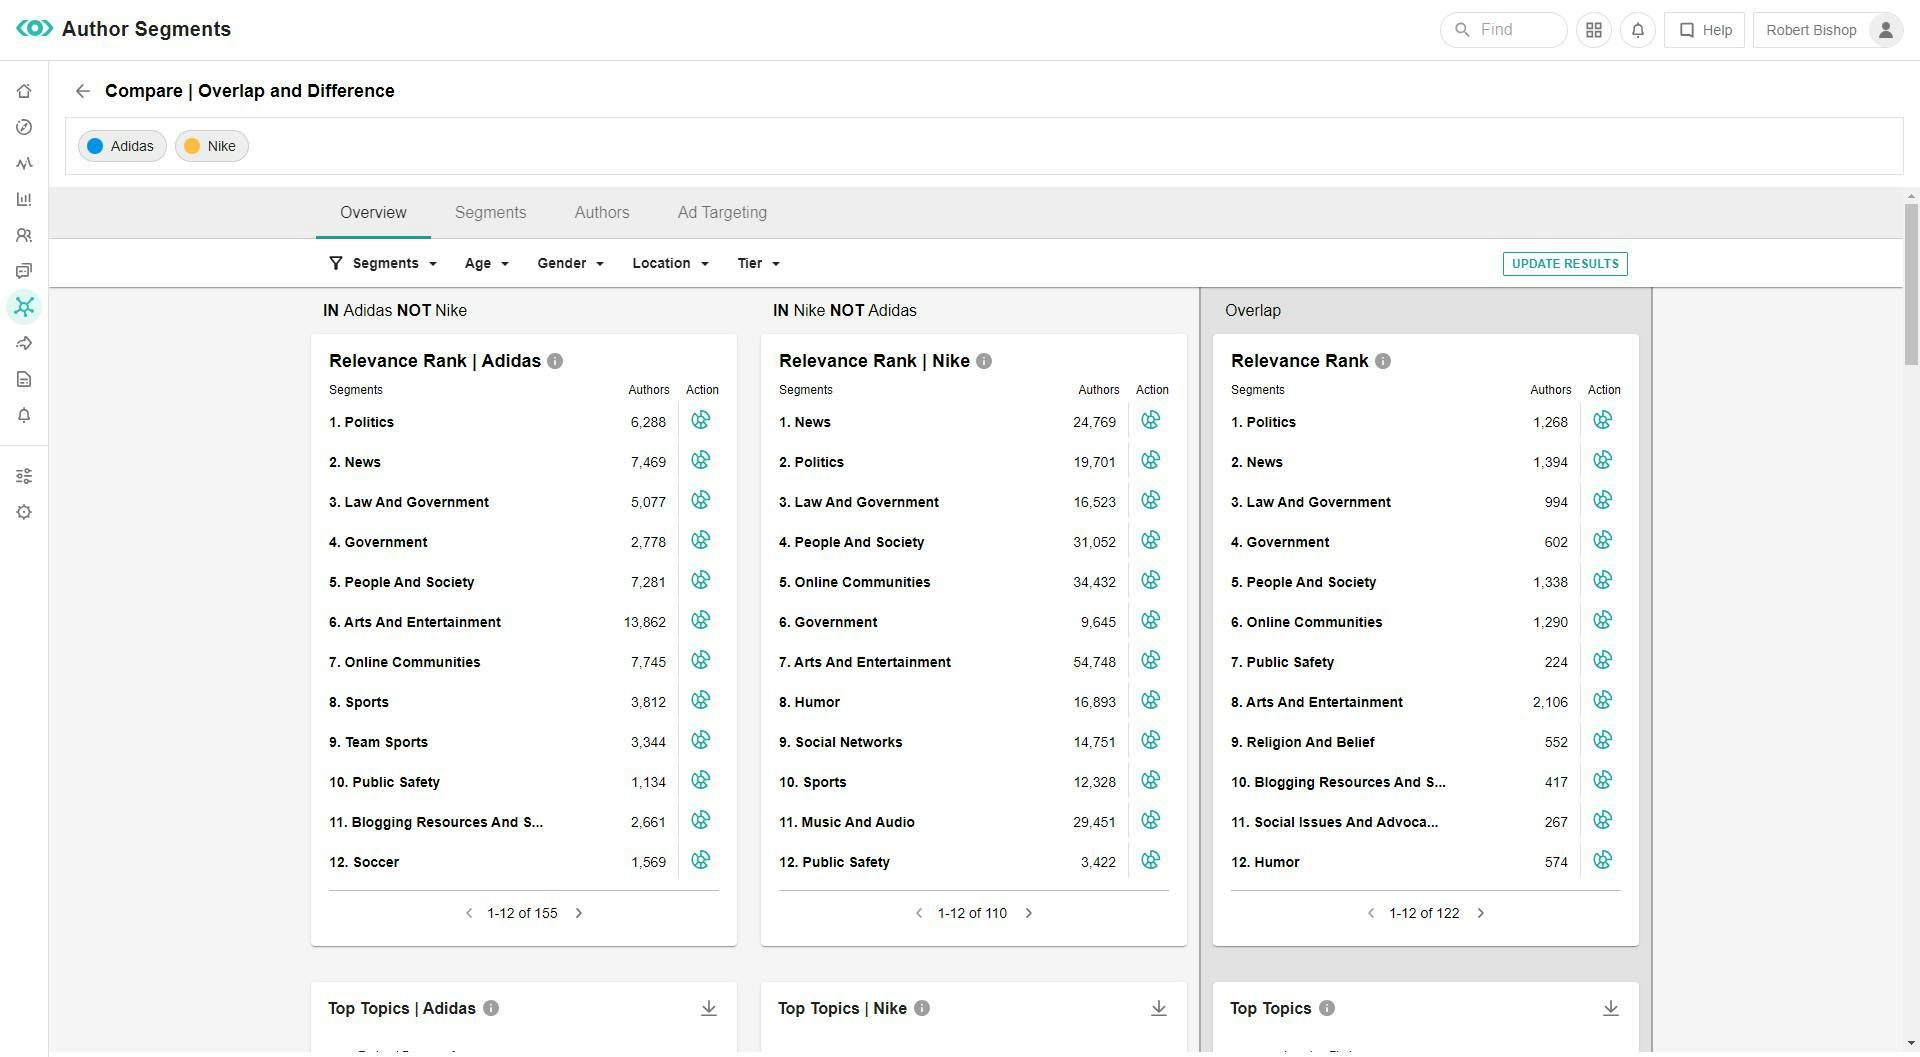The height and width of the screenshot is (1057, 1920).
Task: Click the Author Segments logo
Action: (34, 29)
